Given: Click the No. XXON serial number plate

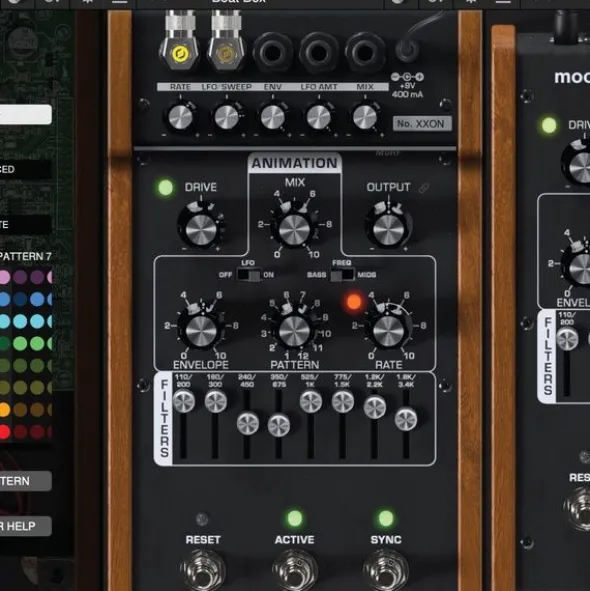Looking at the screenshot, I should (422, 124).
